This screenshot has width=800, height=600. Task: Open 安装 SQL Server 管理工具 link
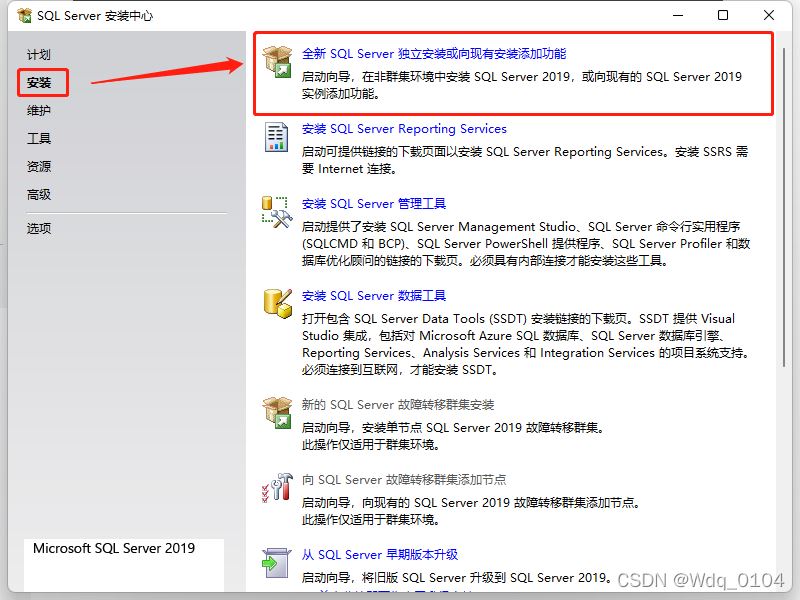click(374, 204)
